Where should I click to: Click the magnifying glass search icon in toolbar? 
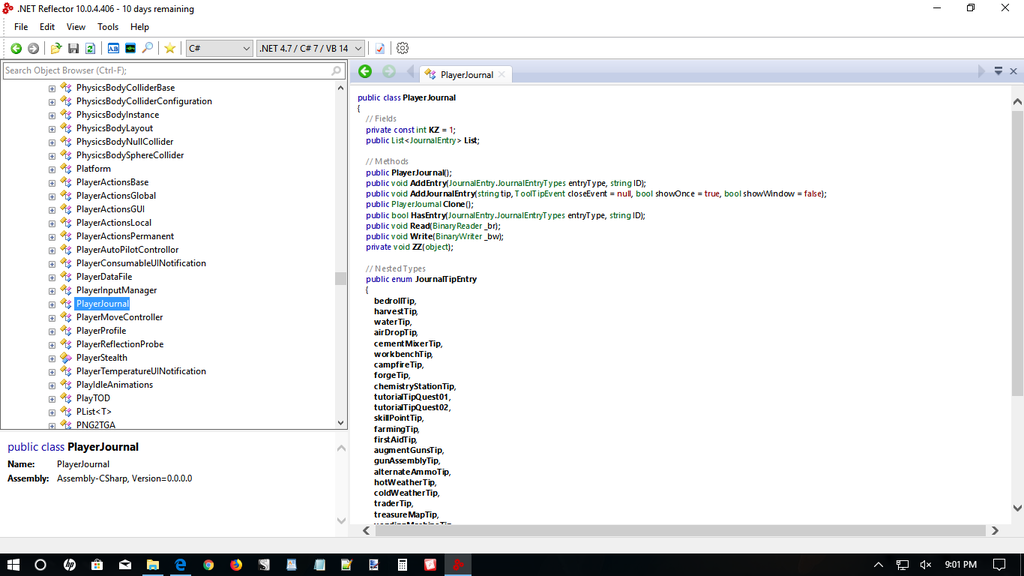click(148, 48)
